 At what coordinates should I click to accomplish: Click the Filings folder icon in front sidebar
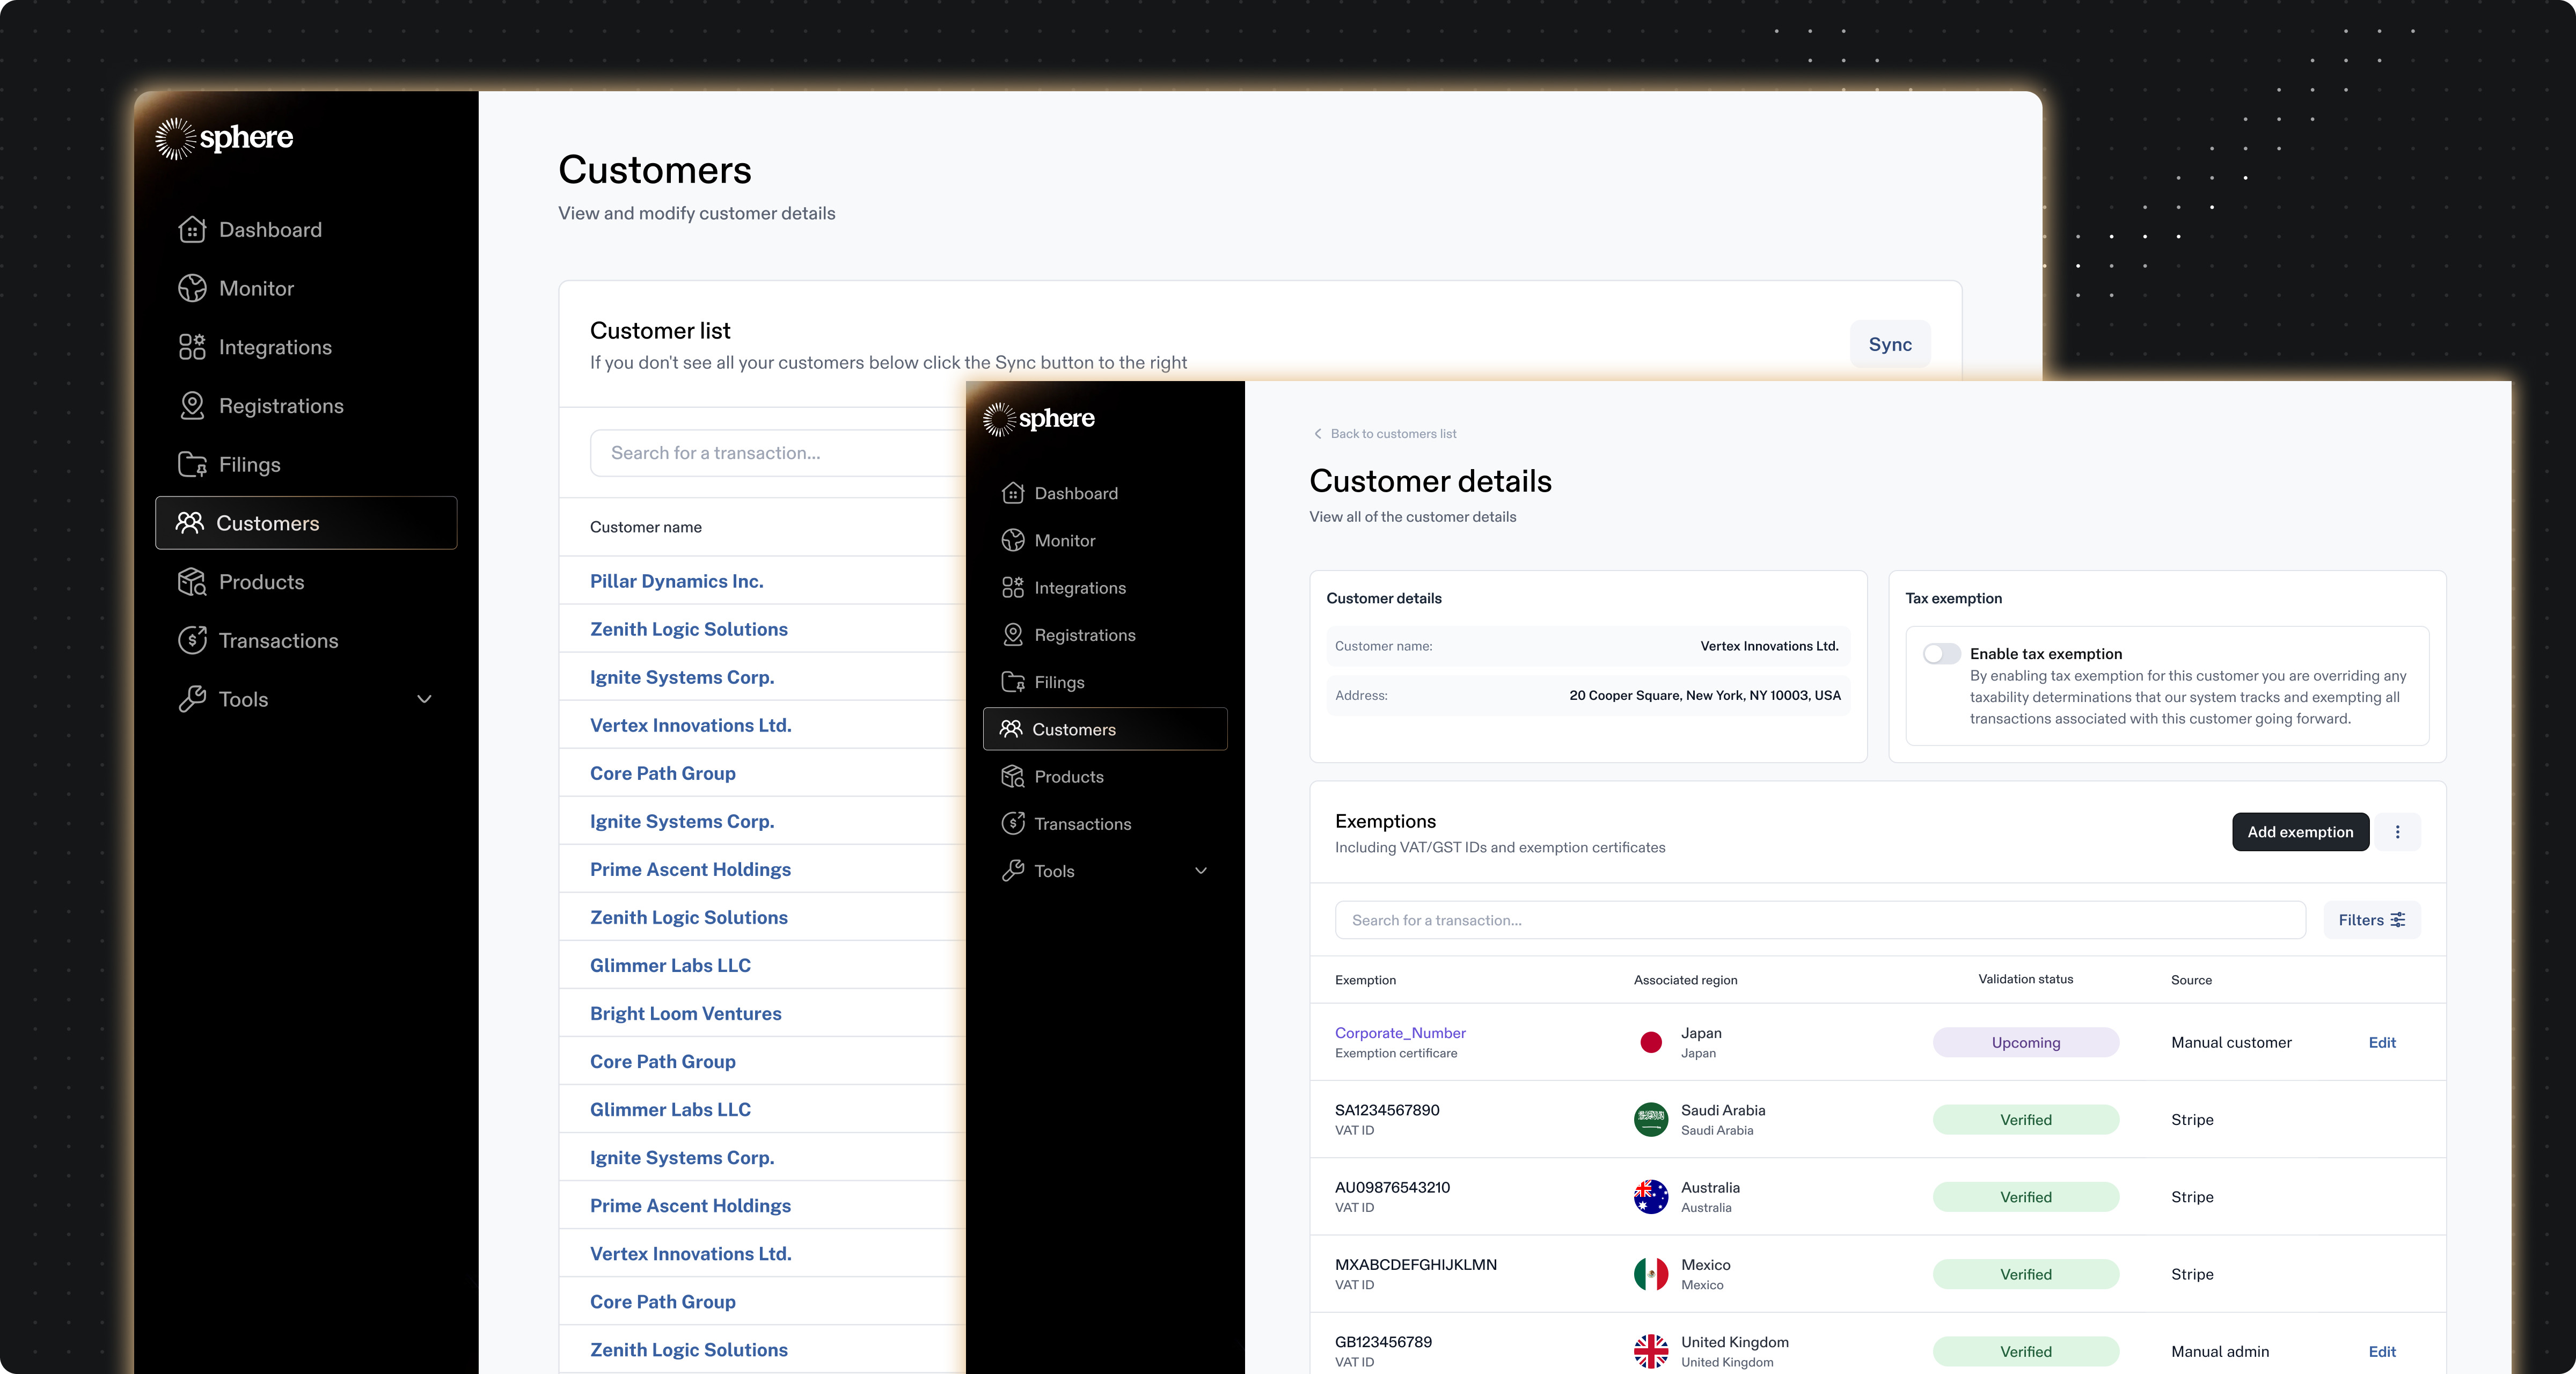pyautogui.click(x=1012, y=682)
